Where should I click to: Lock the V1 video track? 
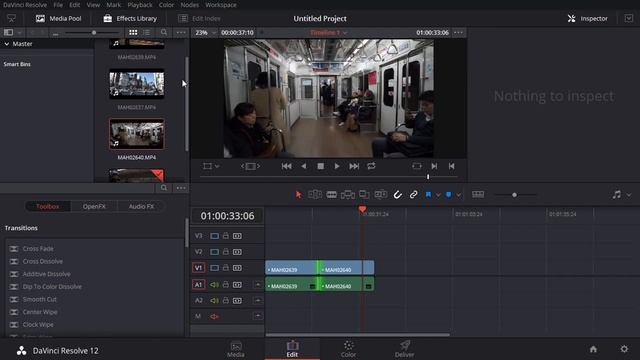(226, 268)
